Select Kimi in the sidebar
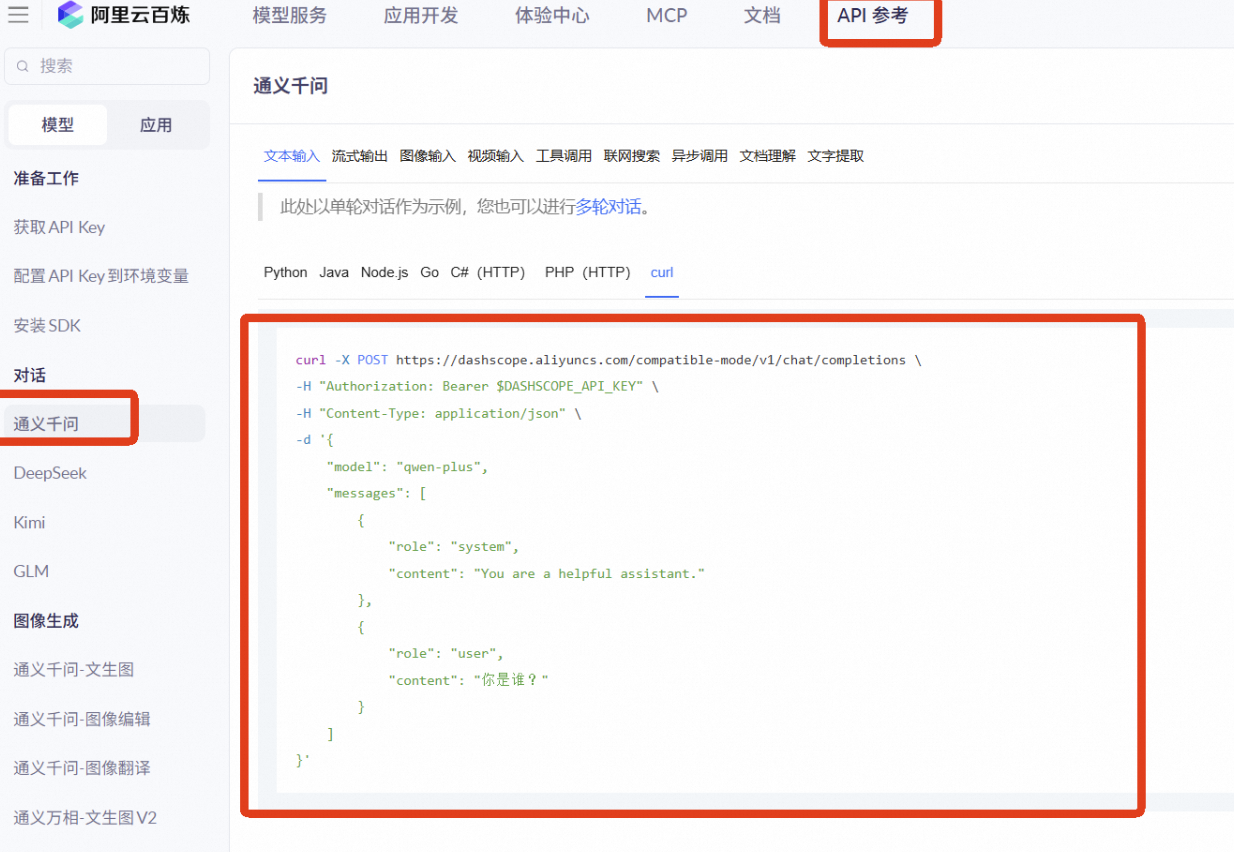The image size is (1234, 852). (x=29, y=522)
